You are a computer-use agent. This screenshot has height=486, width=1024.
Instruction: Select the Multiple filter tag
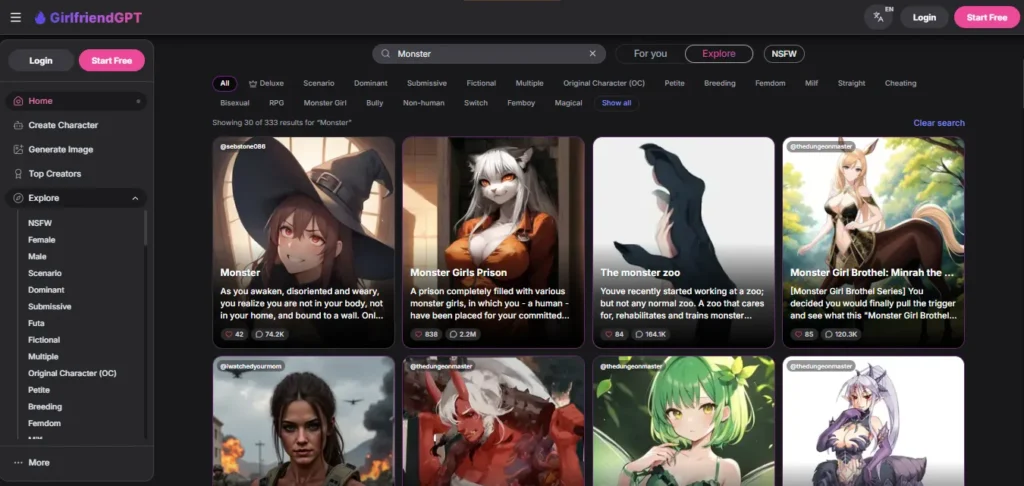point(530,84)
